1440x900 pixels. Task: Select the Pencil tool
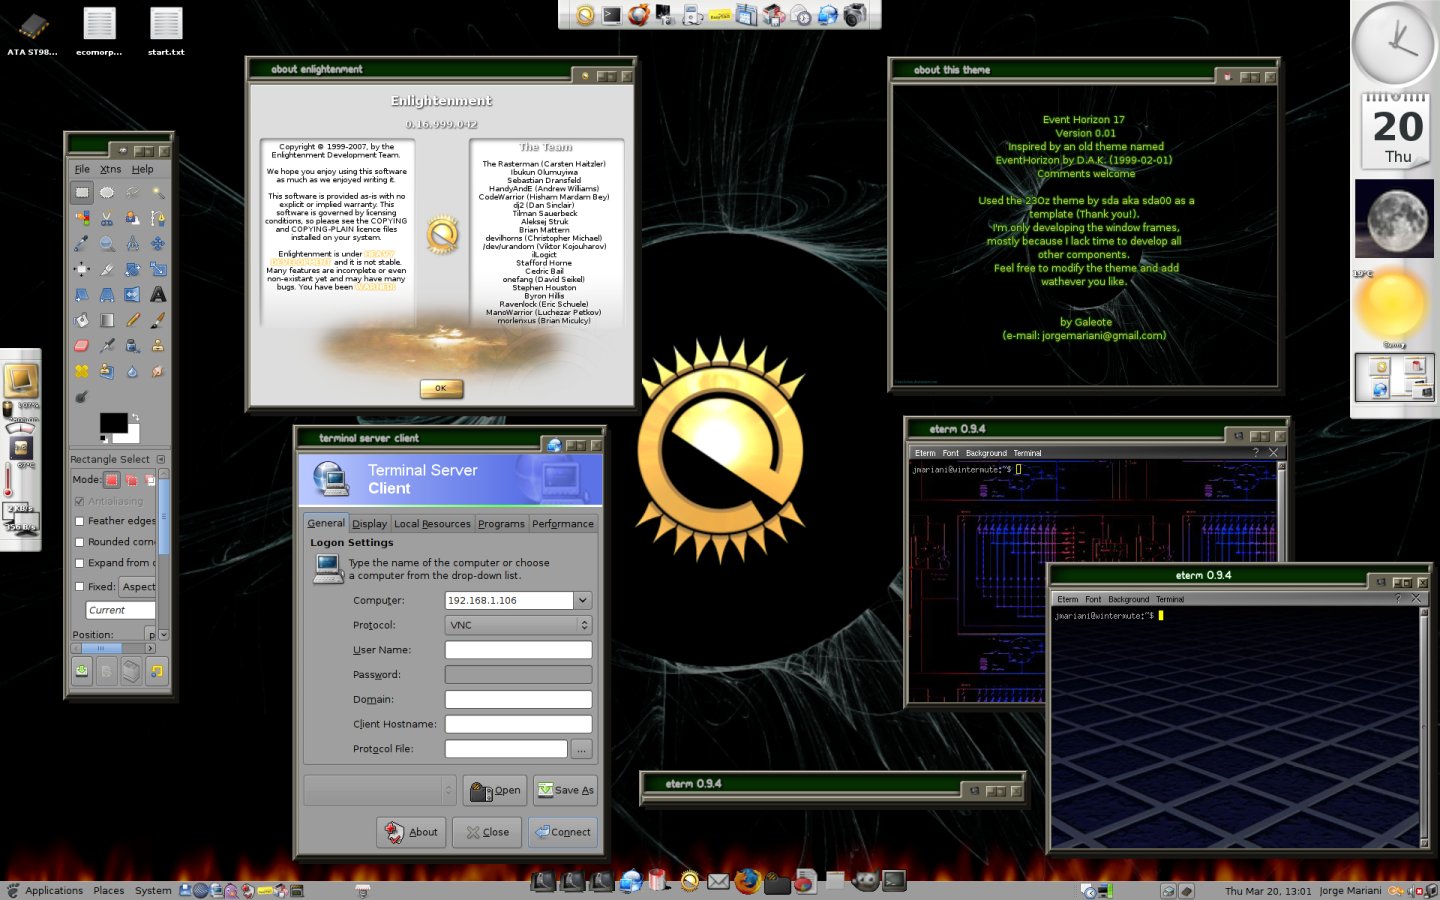(132, 320)
